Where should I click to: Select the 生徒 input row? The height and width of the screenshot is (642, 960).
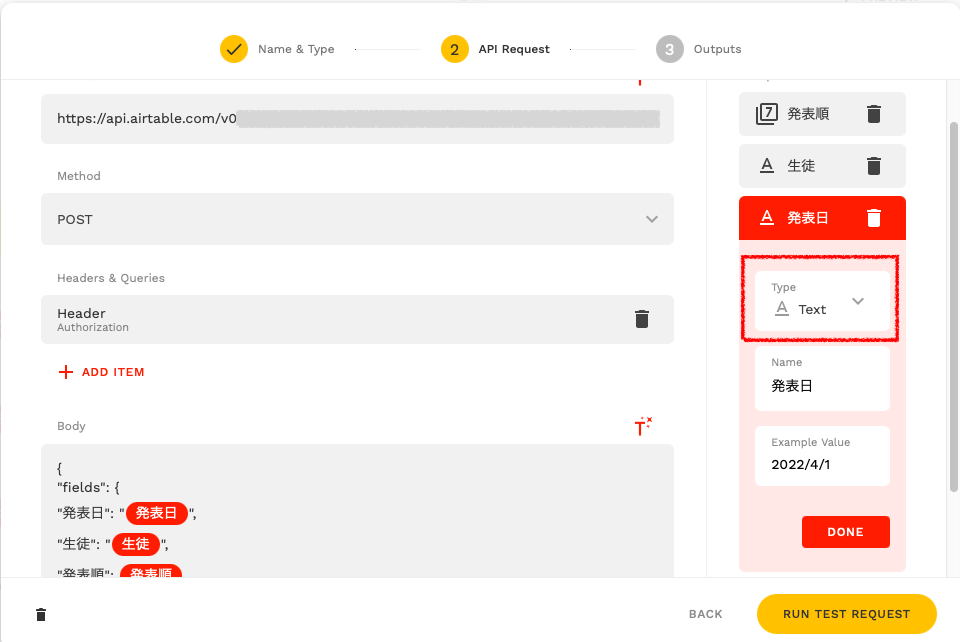pyautogui.click(x=822, y=166)
